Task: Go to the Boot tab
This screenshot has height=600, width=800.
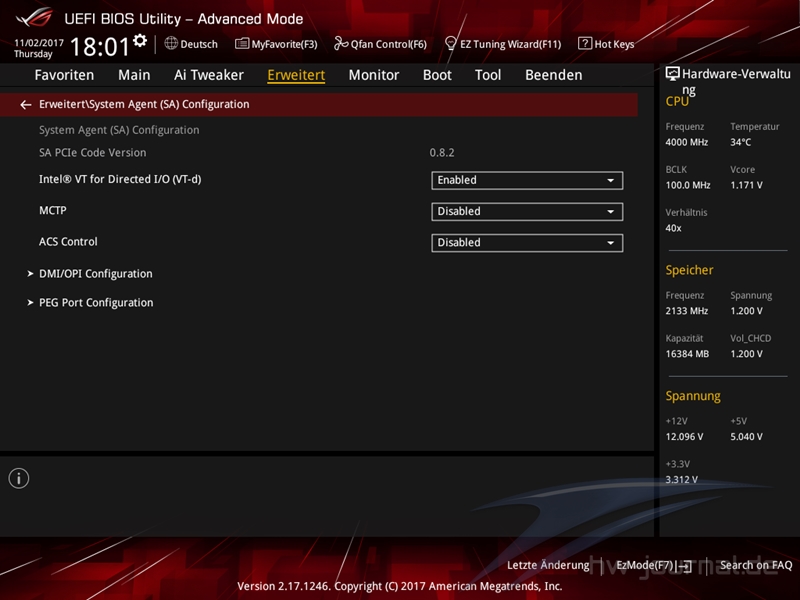Action: pos(437,75)
